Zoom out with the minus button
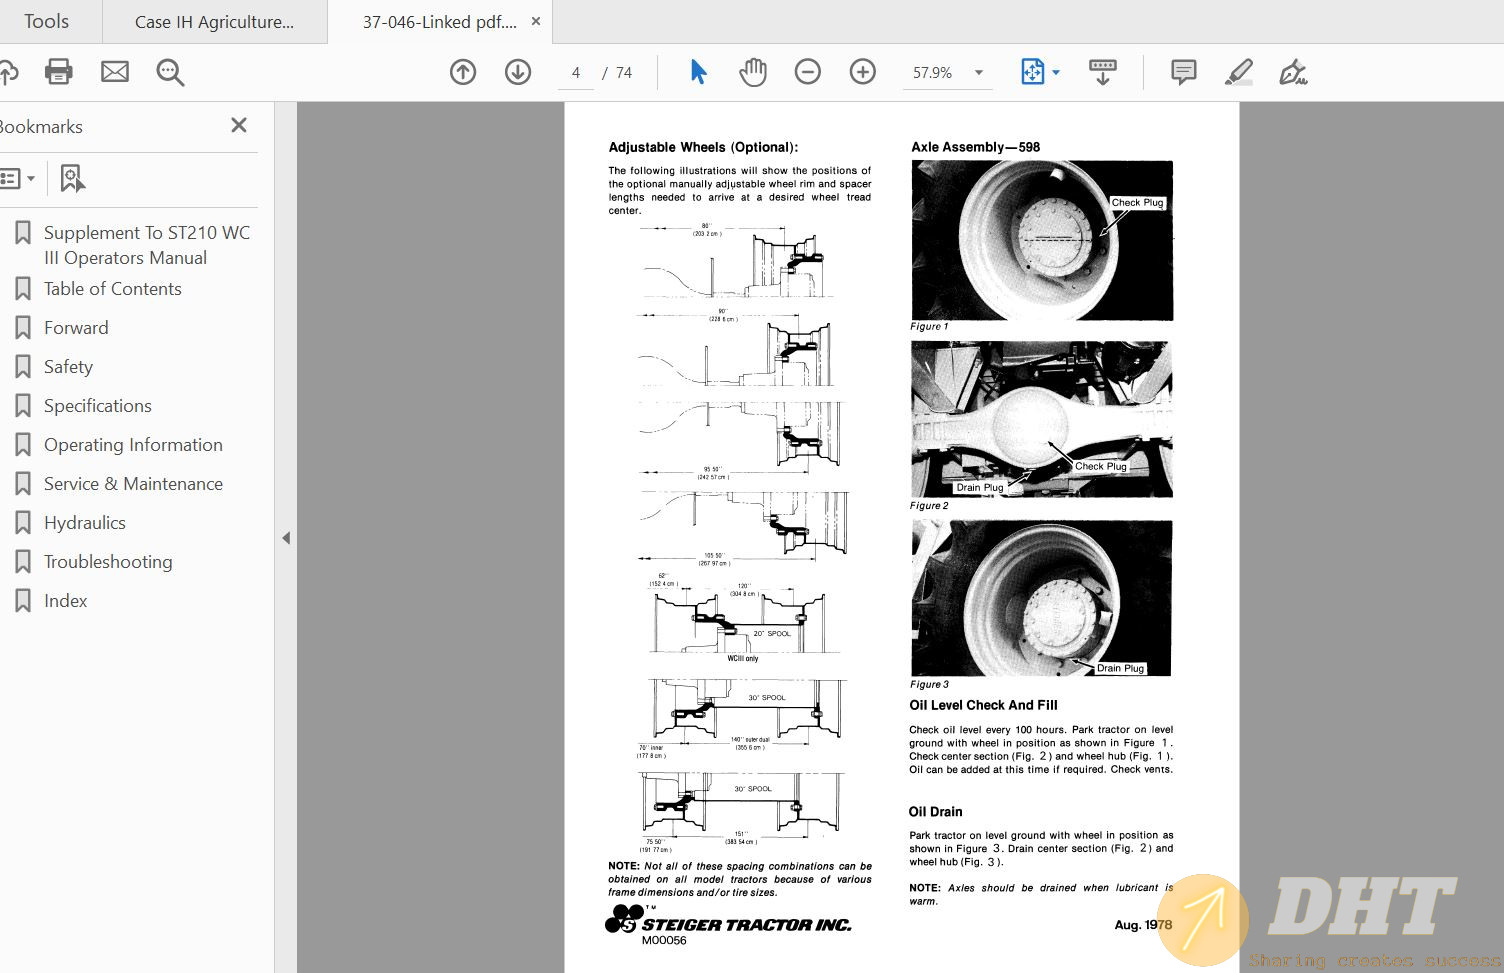 point(808,72)
